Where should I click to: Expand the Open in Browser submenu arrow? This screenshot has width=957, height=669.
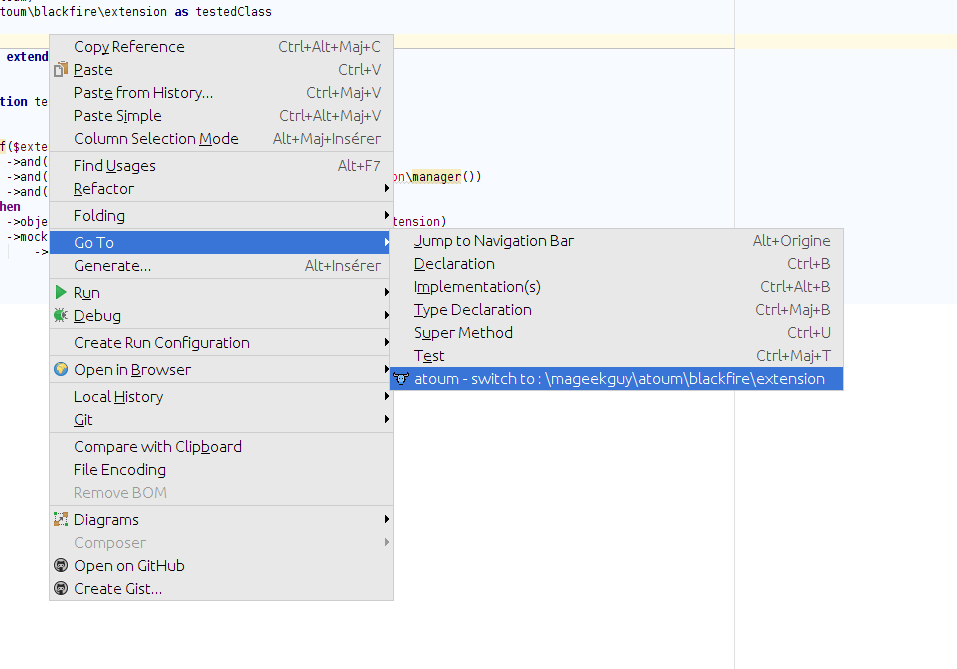(x=386, y=369)
